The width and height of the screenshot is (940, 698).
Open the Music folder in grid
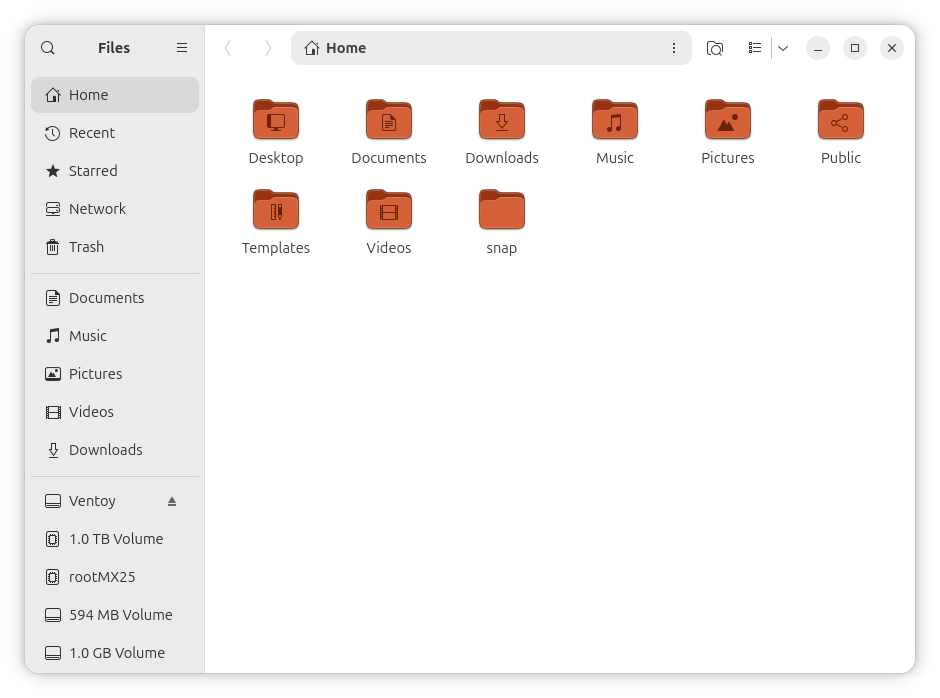click(x=614, y=122)
